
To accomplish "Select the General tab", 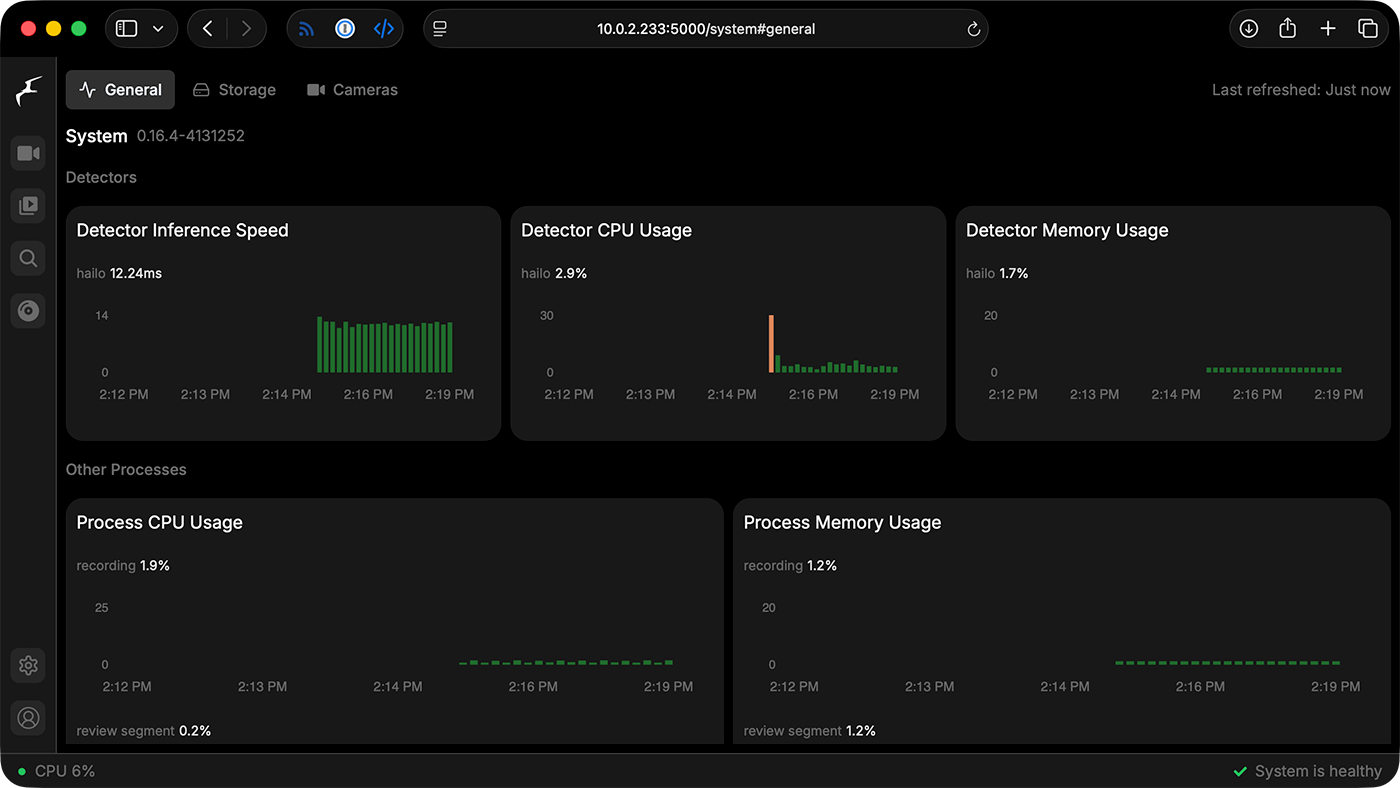I will pos(120,90).
